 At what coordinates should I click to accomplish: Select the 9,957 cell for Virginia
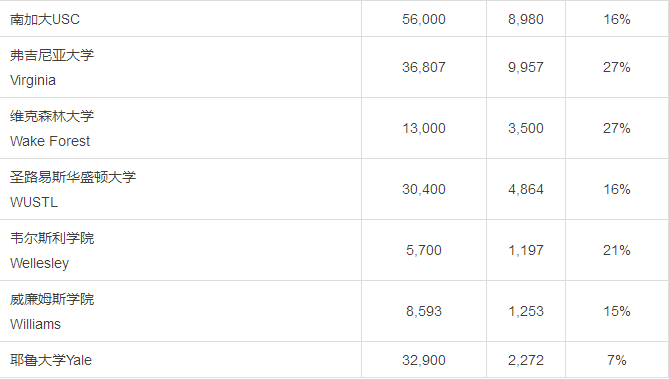pos(526,67)
